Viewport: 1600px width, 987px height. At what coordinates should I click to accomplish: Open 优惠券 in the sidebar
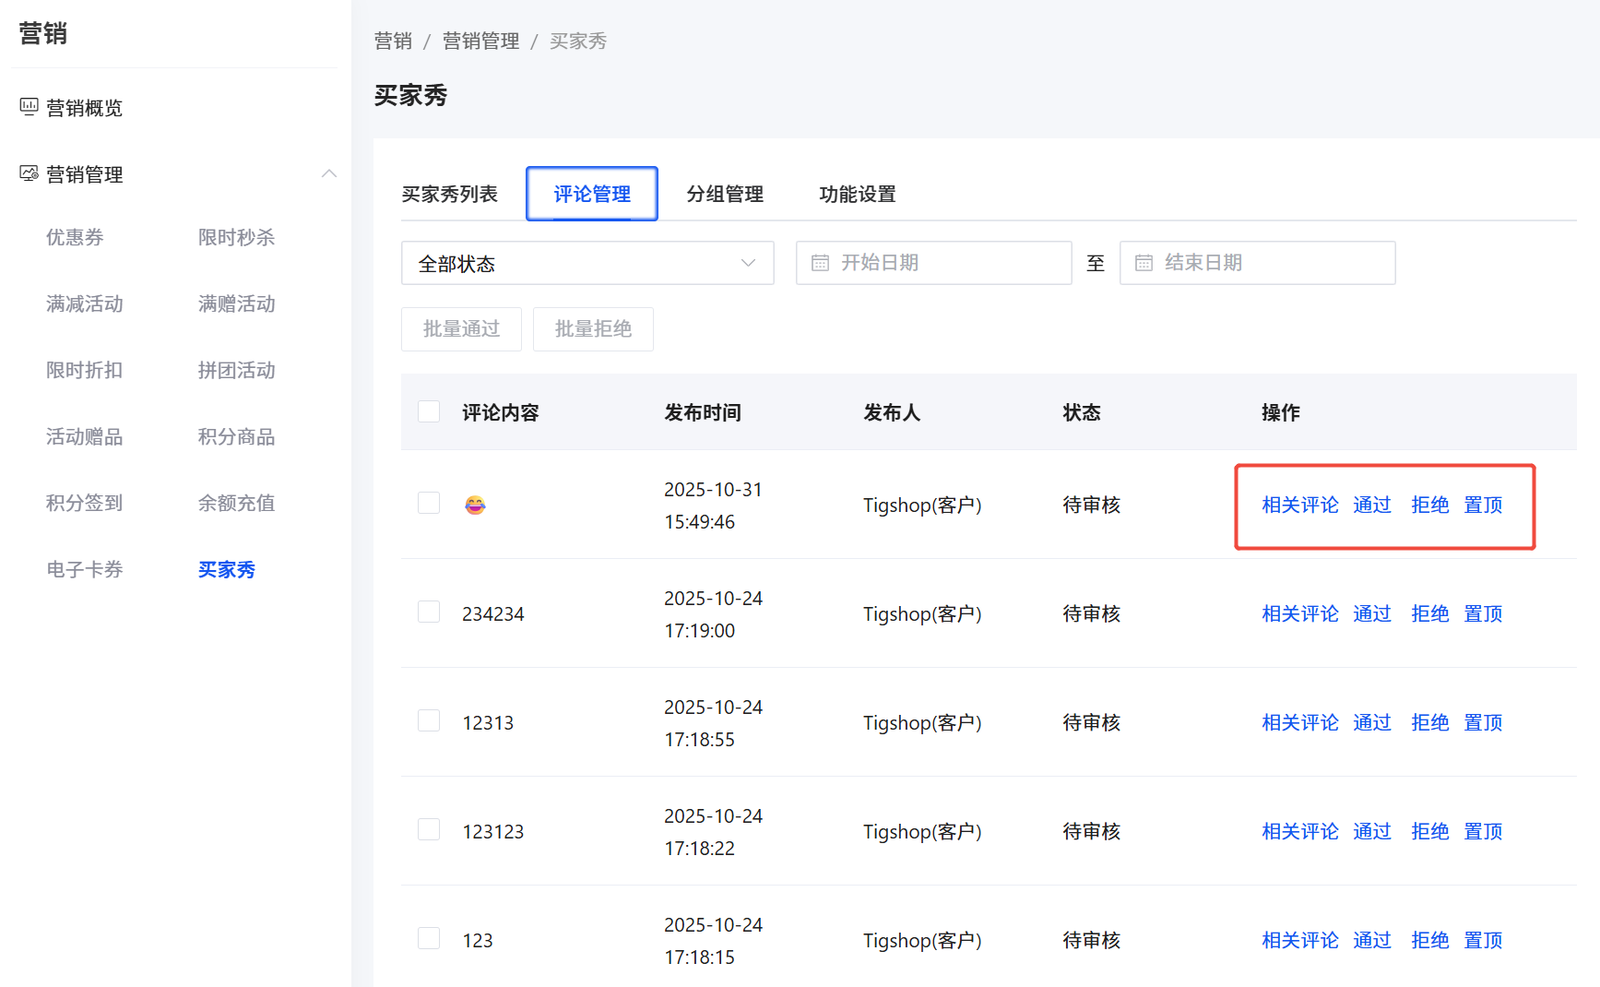pos(75,237)
